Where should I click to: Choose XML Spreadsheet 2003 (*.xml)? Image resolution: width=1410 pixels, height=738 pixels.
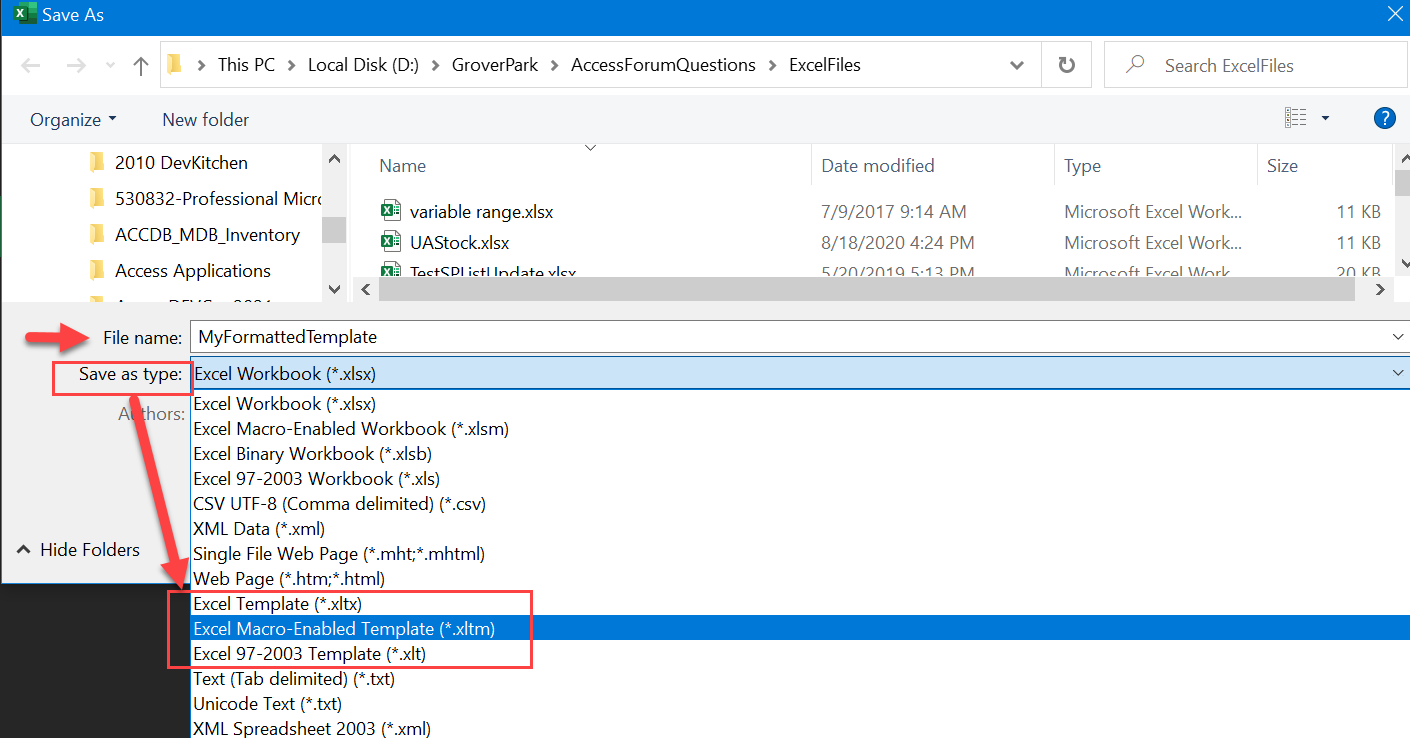pyautogui.click(x=800, y=728)
